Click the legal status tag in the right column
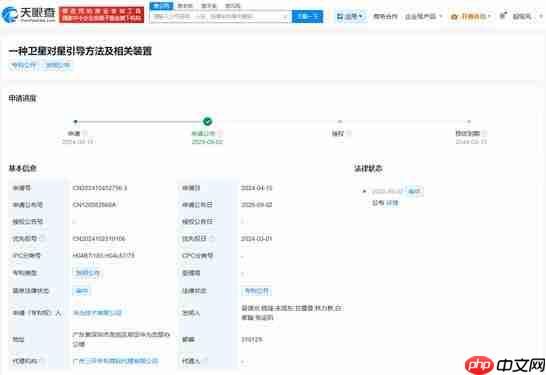This screenshot has width=546, height=375. pos(257,291)
